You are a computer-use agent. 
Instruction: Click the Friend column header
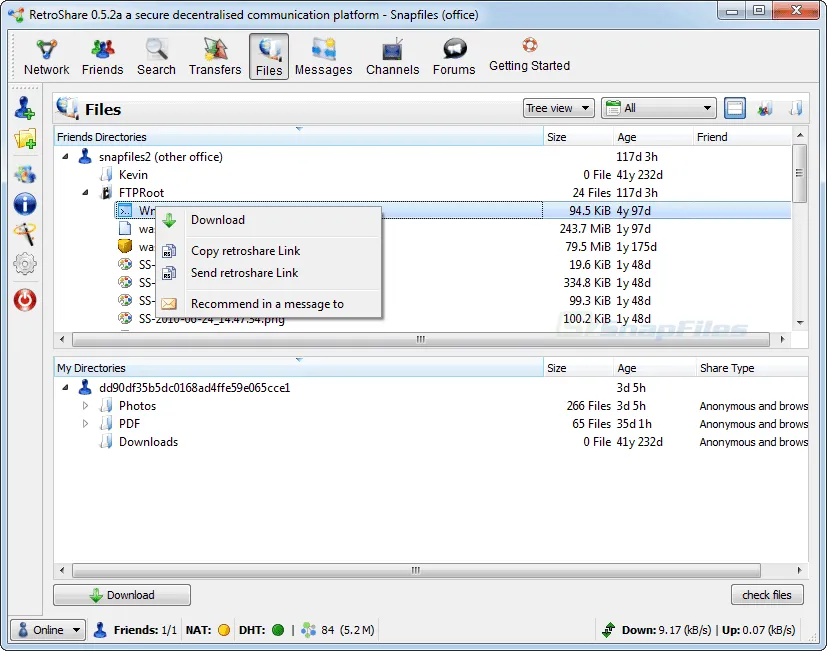(742, 137)
